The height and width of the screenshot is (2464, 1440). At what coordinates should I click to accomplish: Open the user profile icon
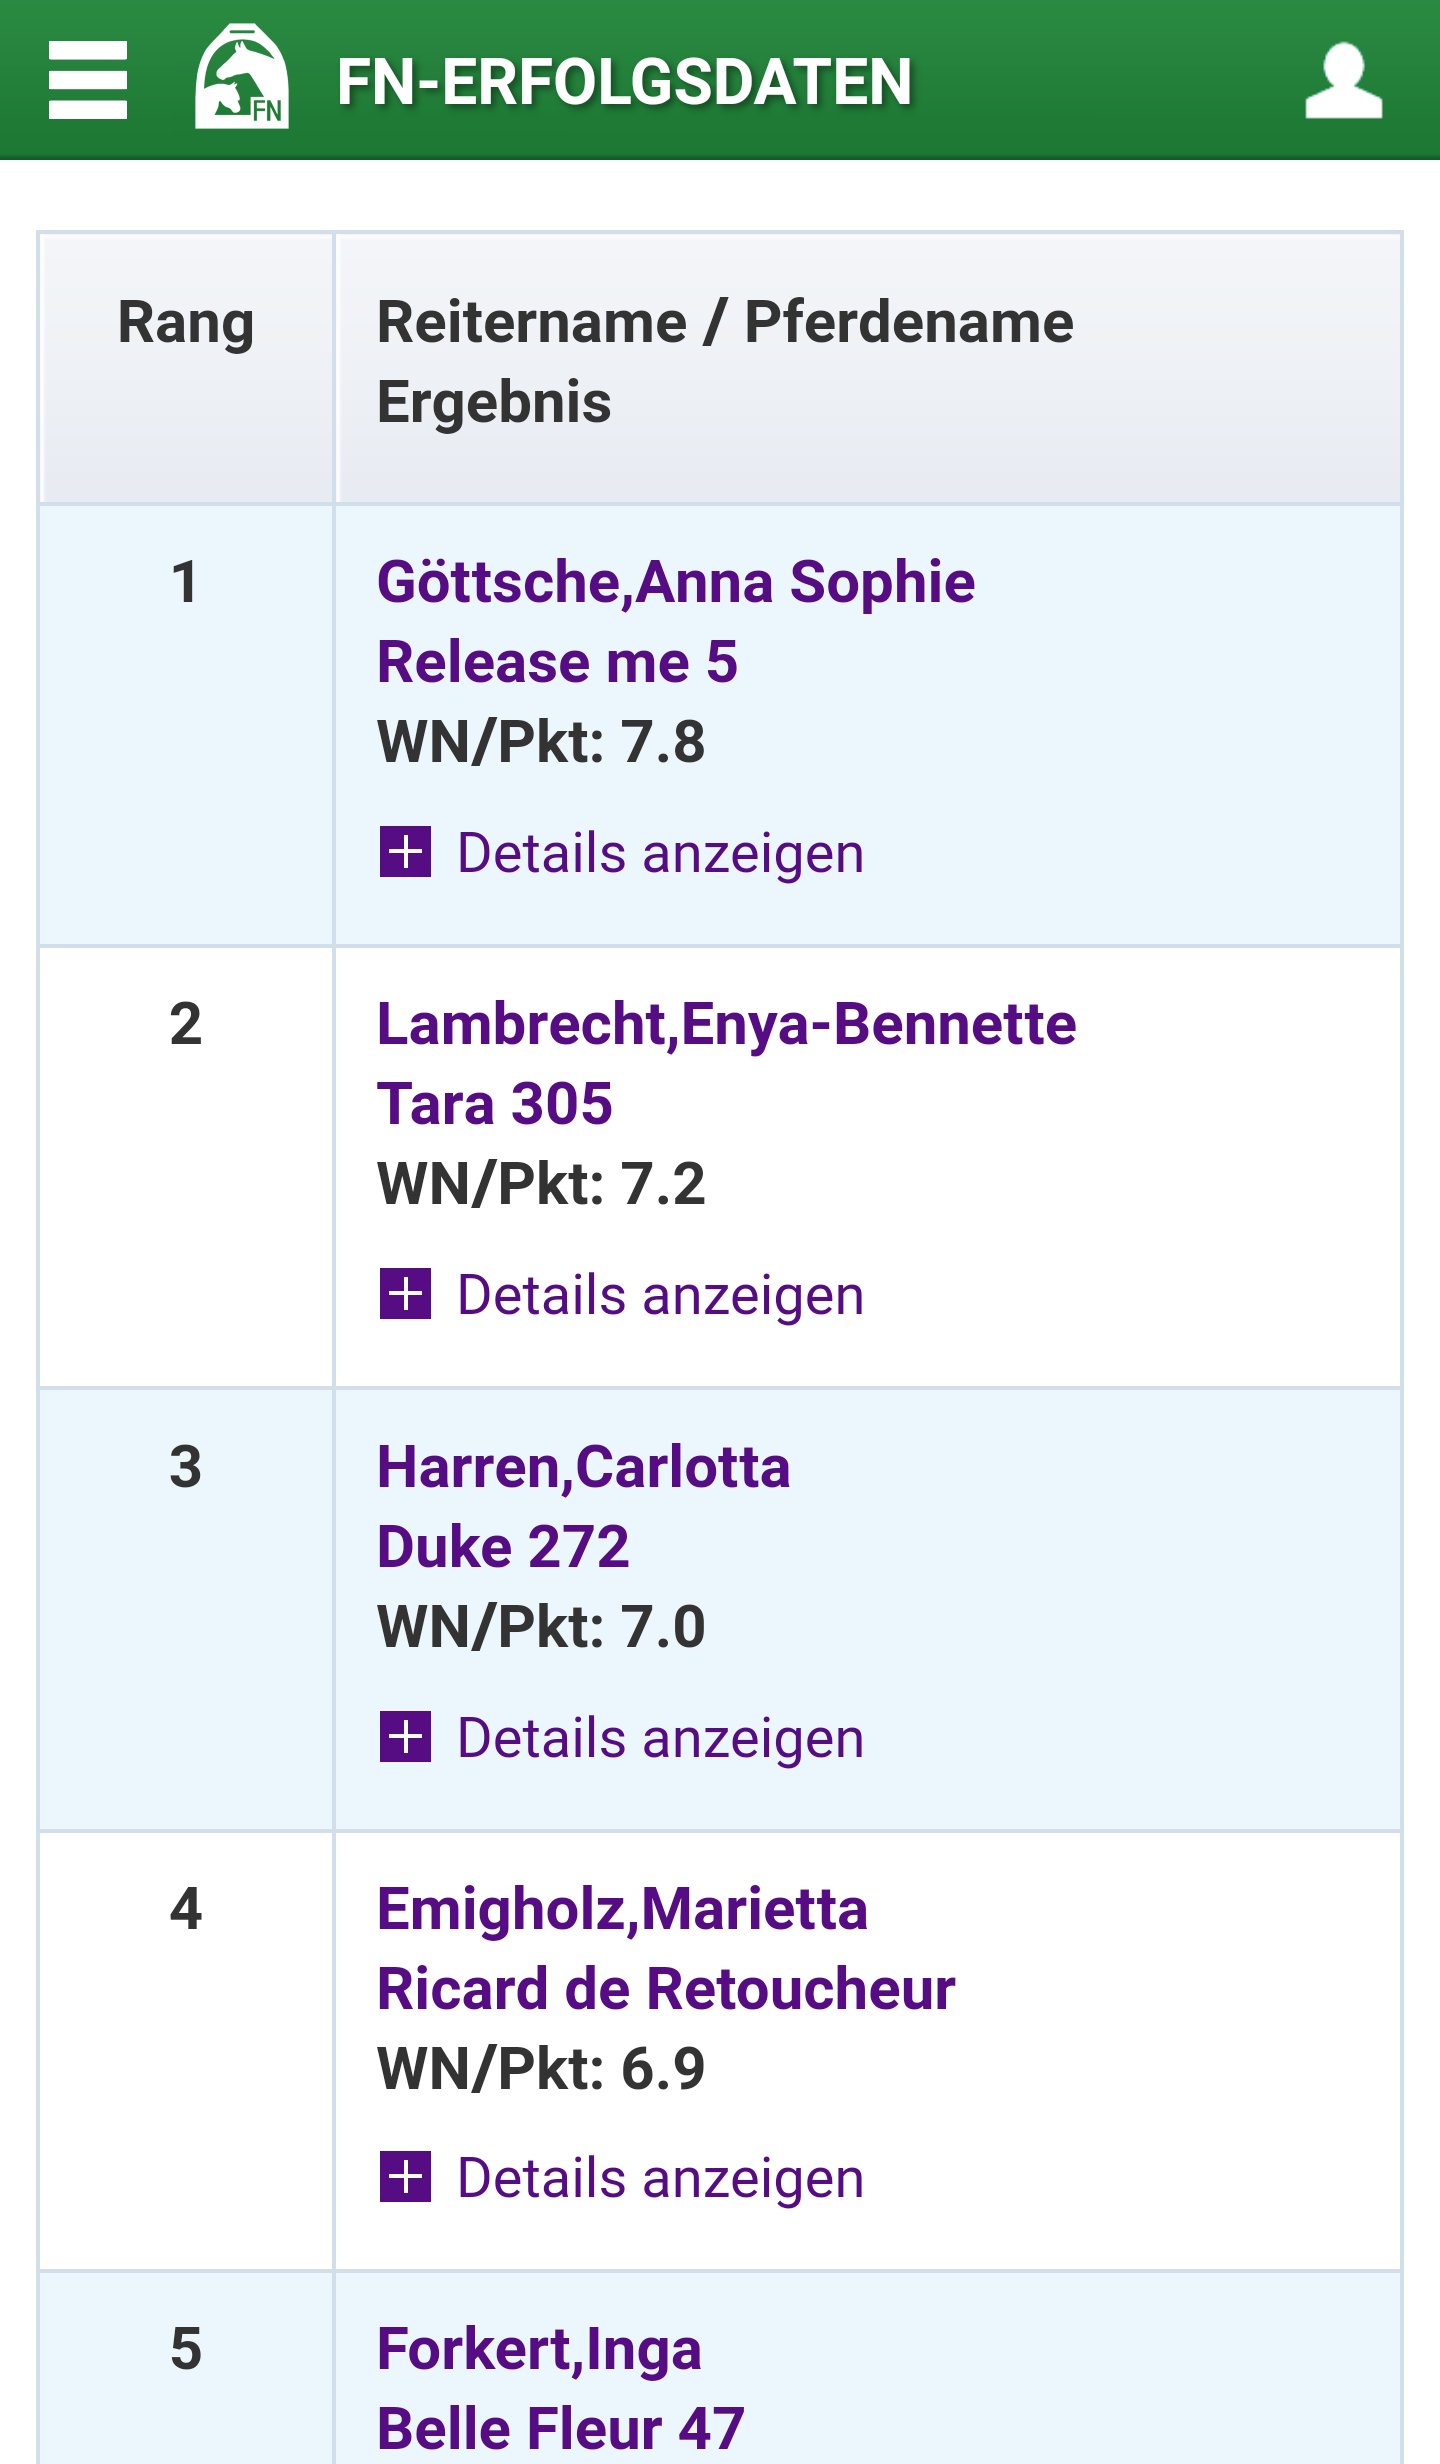1343,80
